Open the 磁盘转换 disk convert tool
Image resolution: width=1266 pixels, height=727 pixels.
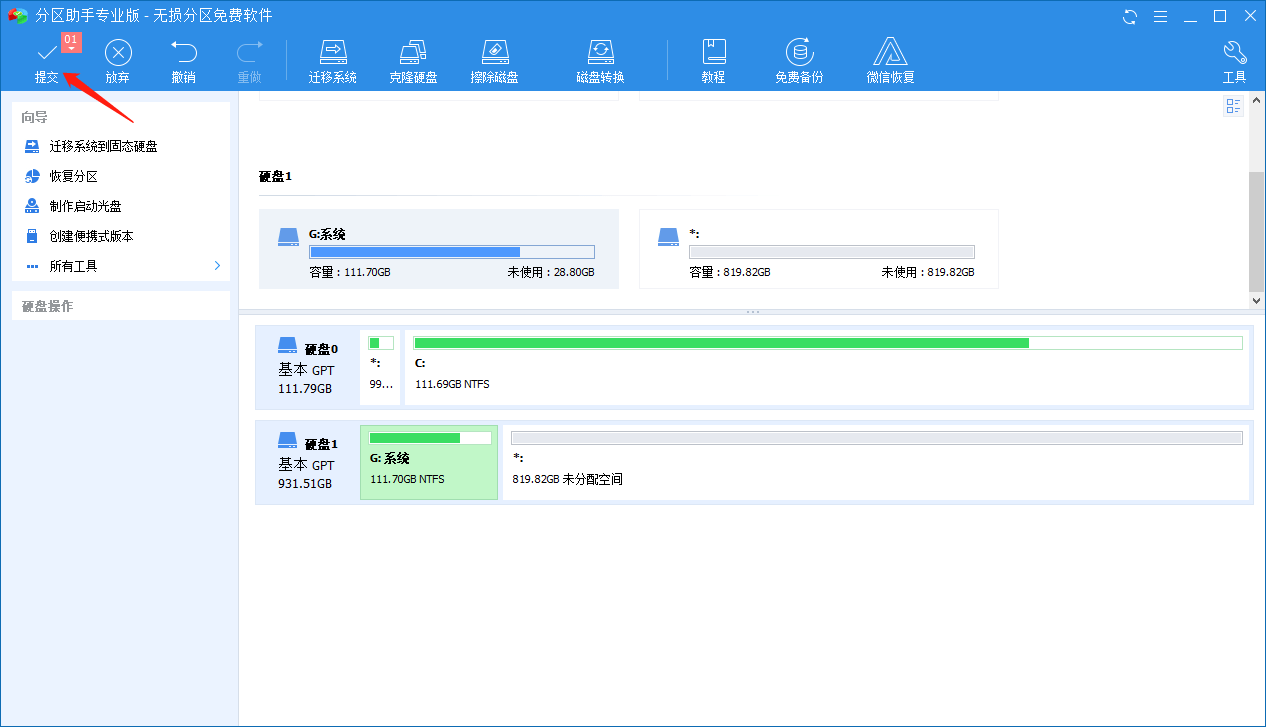pyautogui.click(x=600, y=60)
